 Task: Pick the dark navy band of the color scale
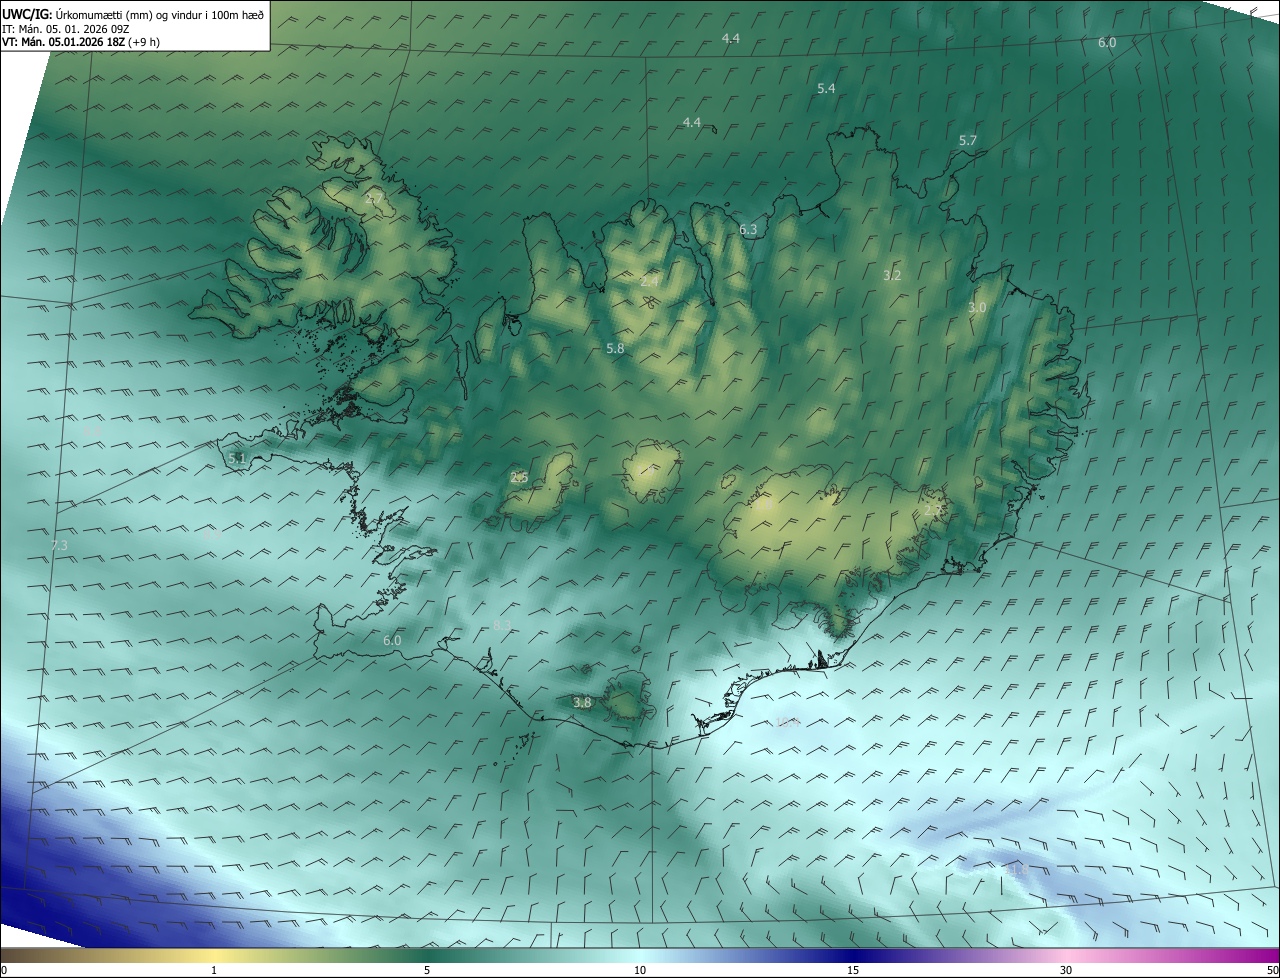(x=853, y=956)
